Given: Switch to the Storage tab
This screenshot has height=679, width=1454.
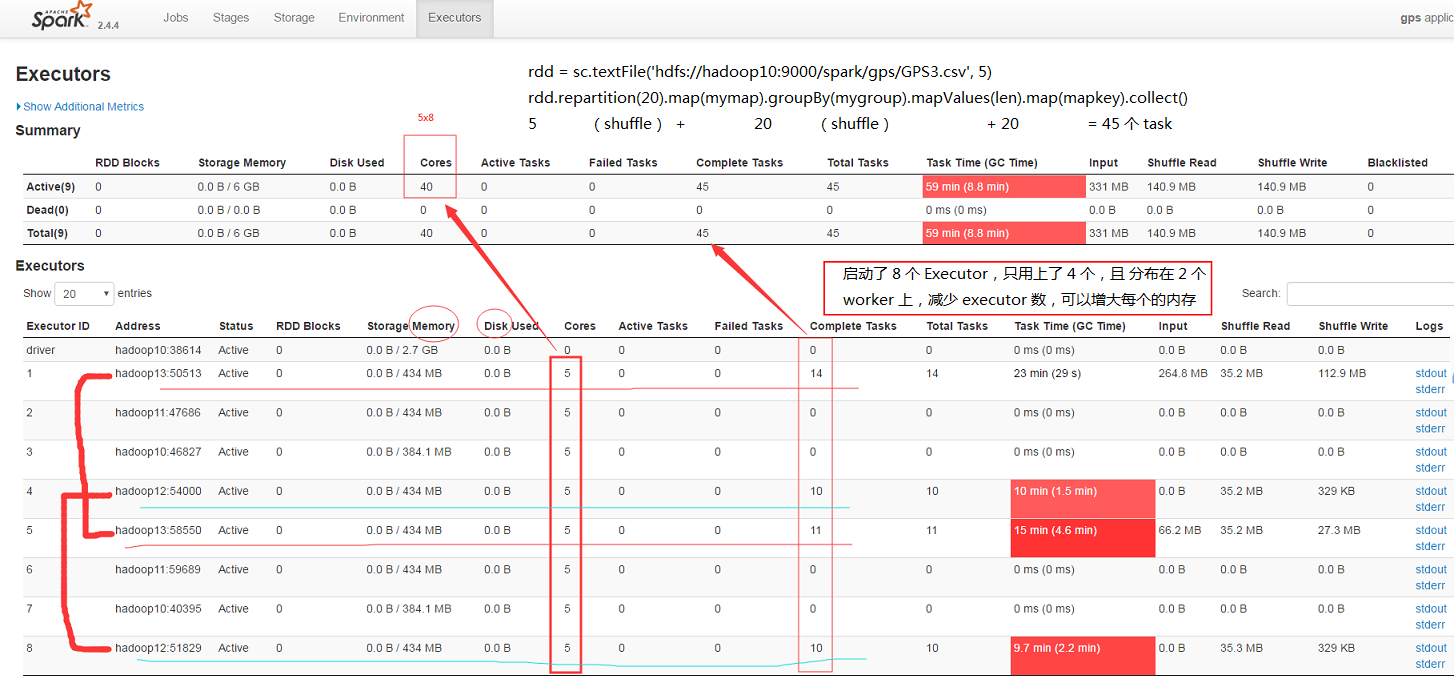Looking at the screenshot, I should (x=294, y=18).
